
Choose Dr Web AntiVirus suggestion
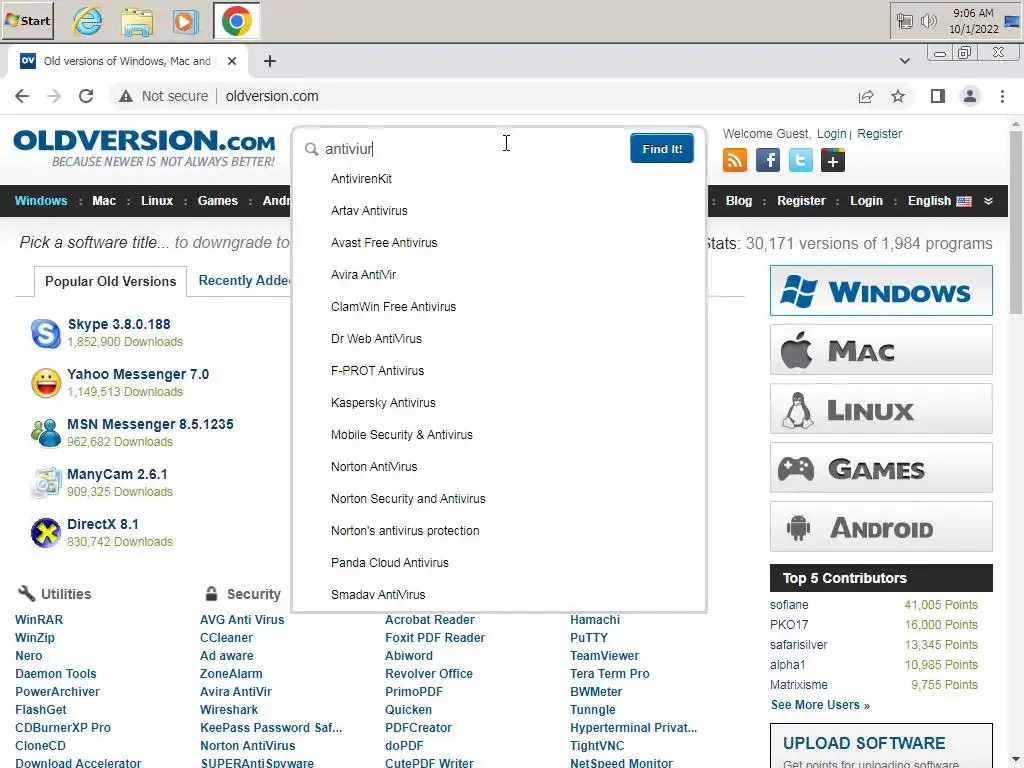tap(500, 339)
